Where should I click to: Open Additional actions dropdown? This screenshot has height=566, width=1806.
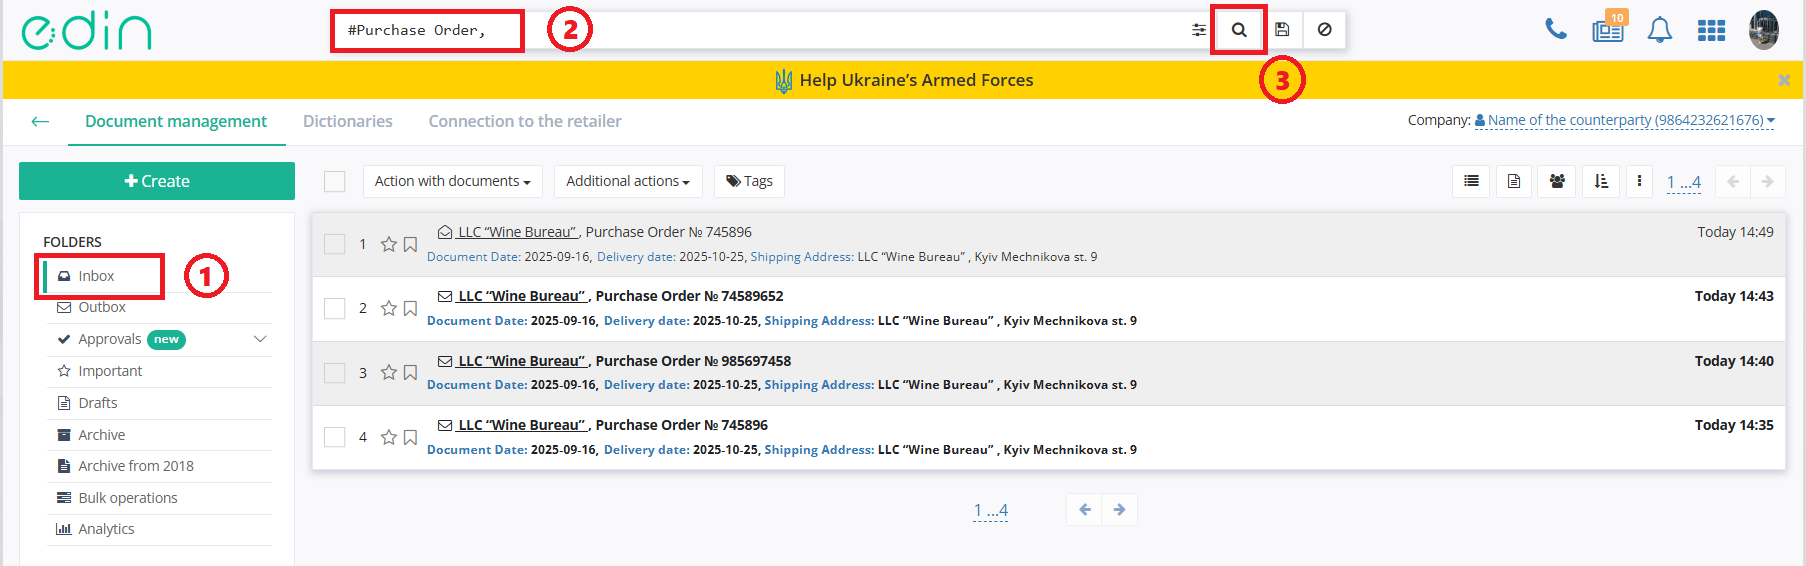pyautogui.click(x=628, y=181)
